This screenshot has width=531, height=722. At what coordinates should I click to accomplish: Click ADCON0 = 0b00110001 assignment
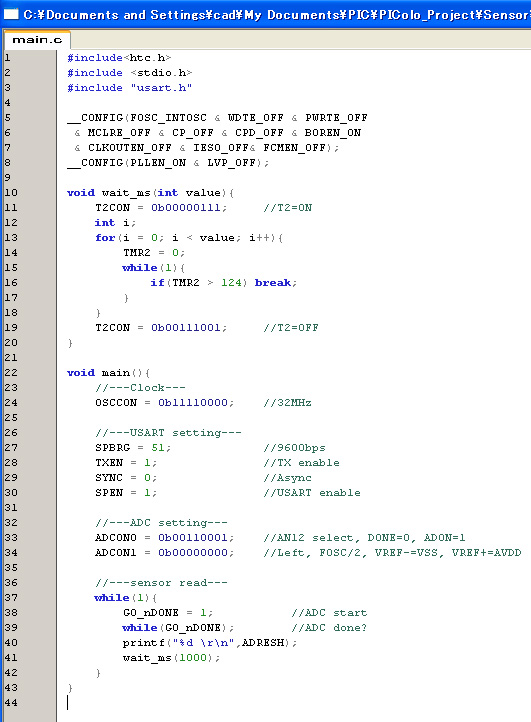coord(164,537)
